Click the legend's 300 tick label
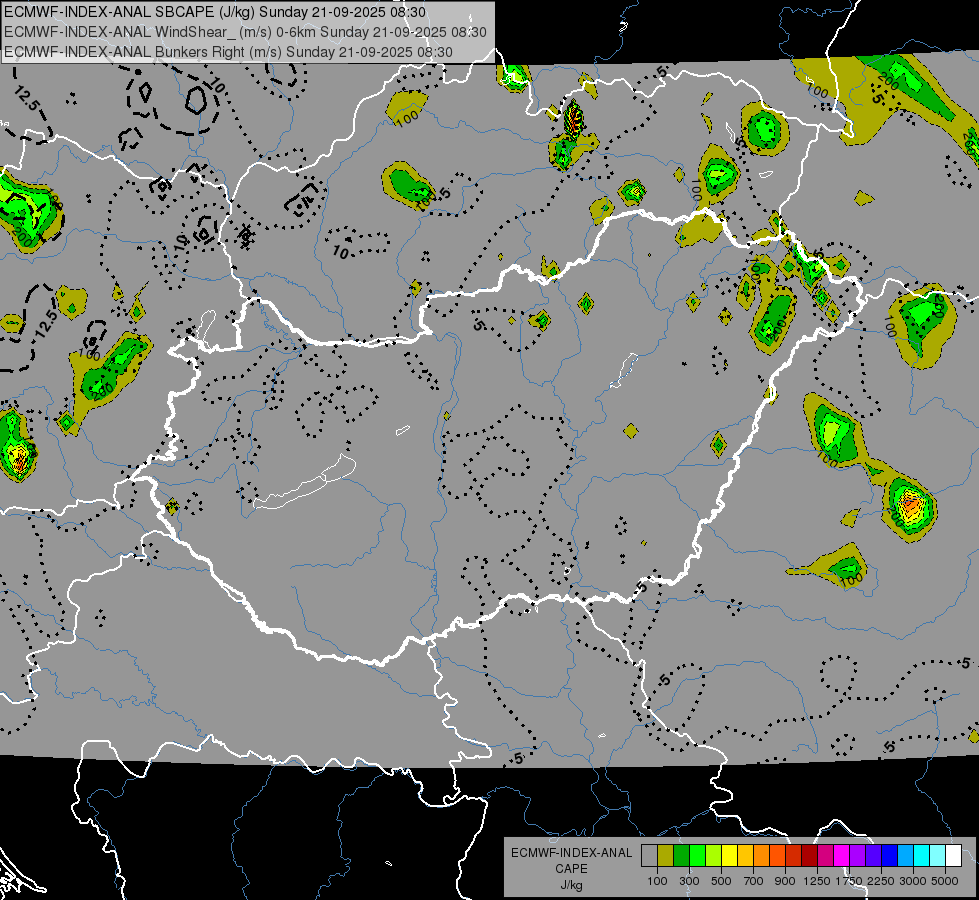The height and width of the screenshot is (900, 979). 689,881
